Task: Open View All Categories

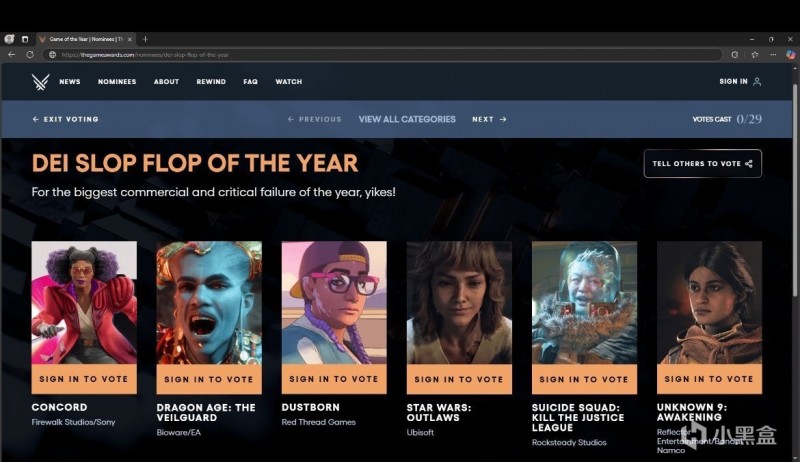Action: tap(407, 119)
